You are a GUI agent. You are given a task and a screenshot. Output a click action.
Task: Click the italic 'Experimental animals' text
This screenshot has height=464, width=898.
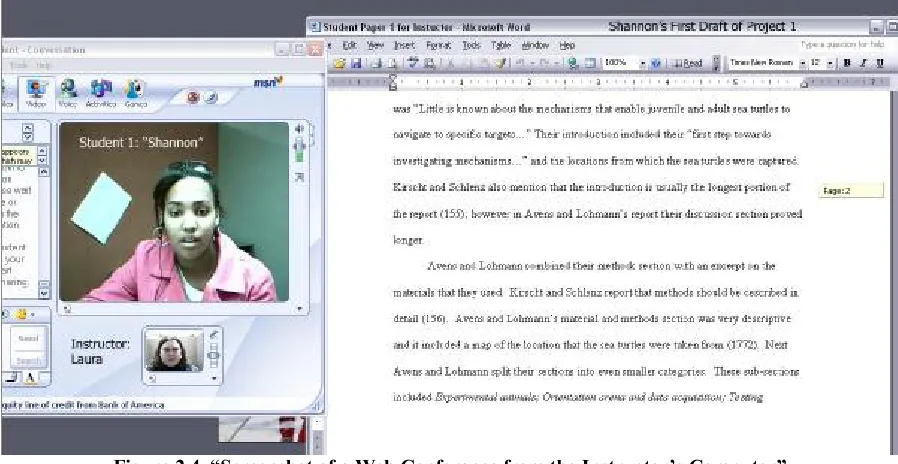[x=487, y=397]
